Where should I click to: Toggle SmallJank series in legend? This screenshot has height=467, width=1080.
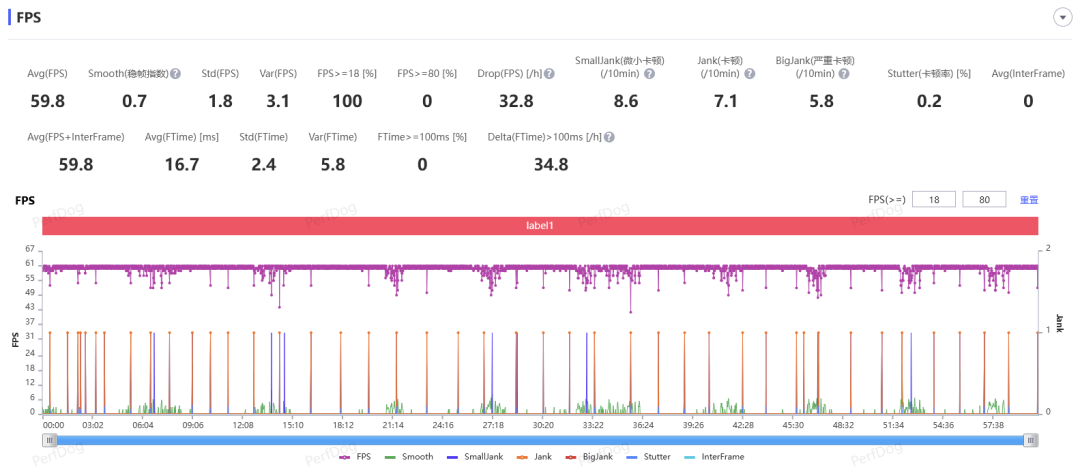[x=477, y=457]
